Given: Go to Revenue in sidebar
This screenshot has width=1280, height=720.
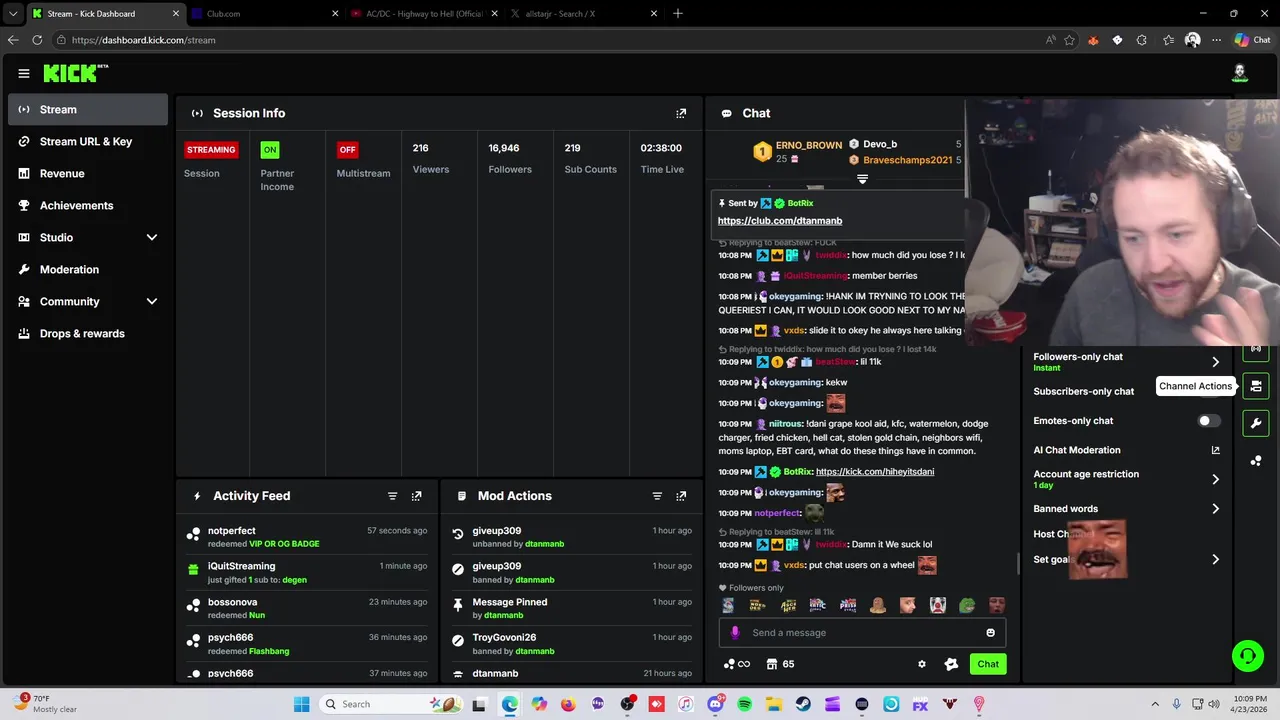Looking at the screenshot, I should (88, 173).
